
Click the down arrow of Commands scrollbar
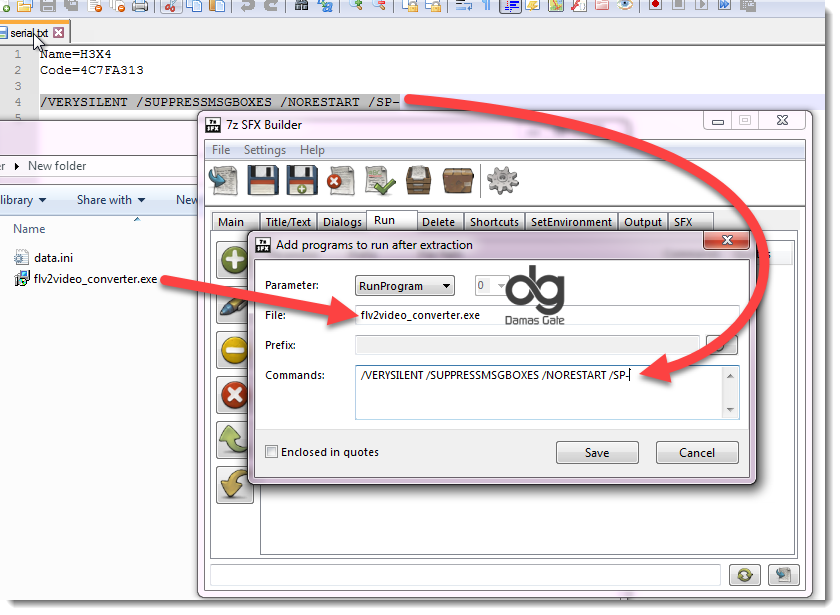(730, 410)
